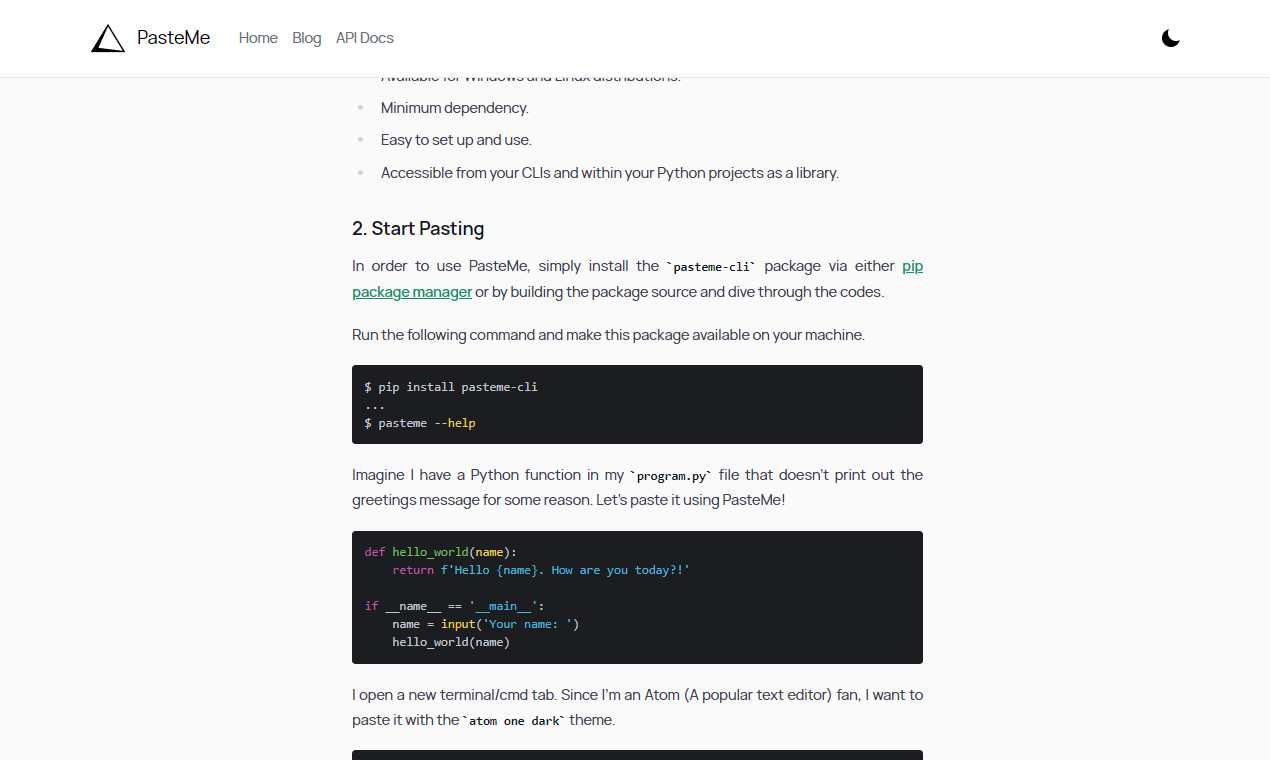Click the 'Minimum dependency.' bullet text
This screenshot has height=760, width=1270.
click(455, 108)
